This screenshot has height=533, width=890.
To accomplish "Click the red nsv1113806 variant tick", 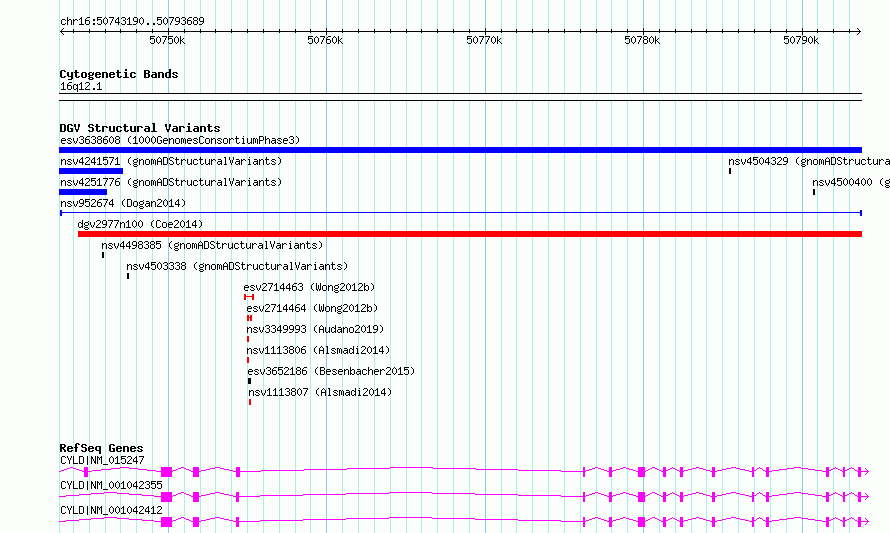I will 248,360.
